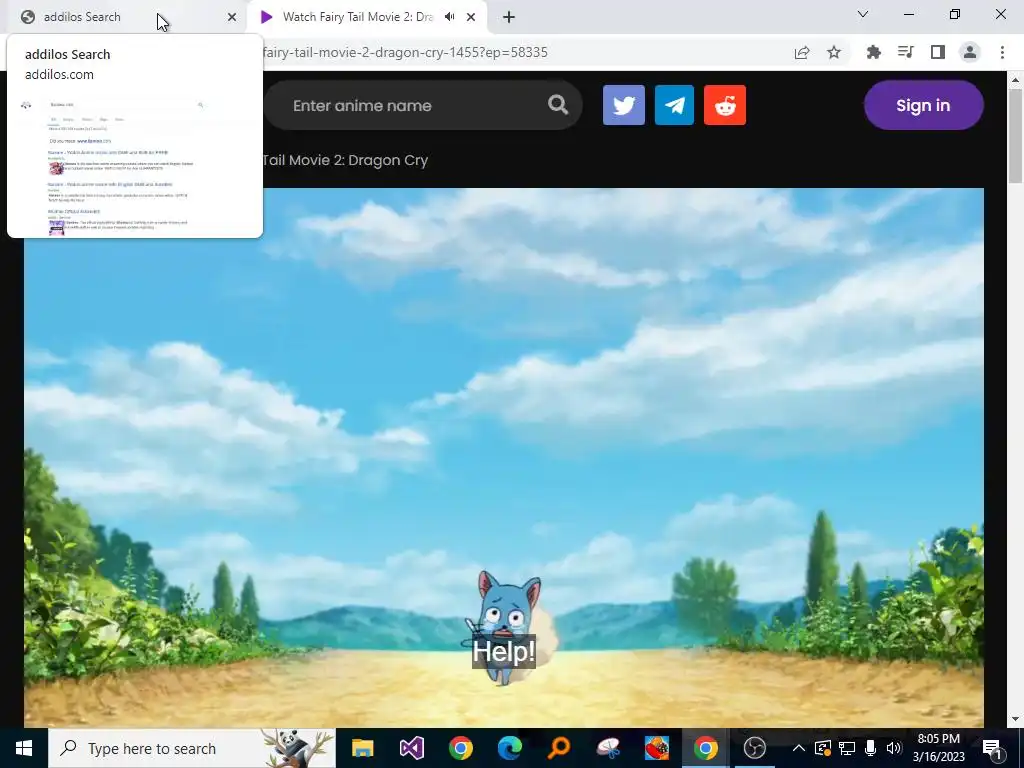Open the Candy Crush taskbar icon

[657, 748]
